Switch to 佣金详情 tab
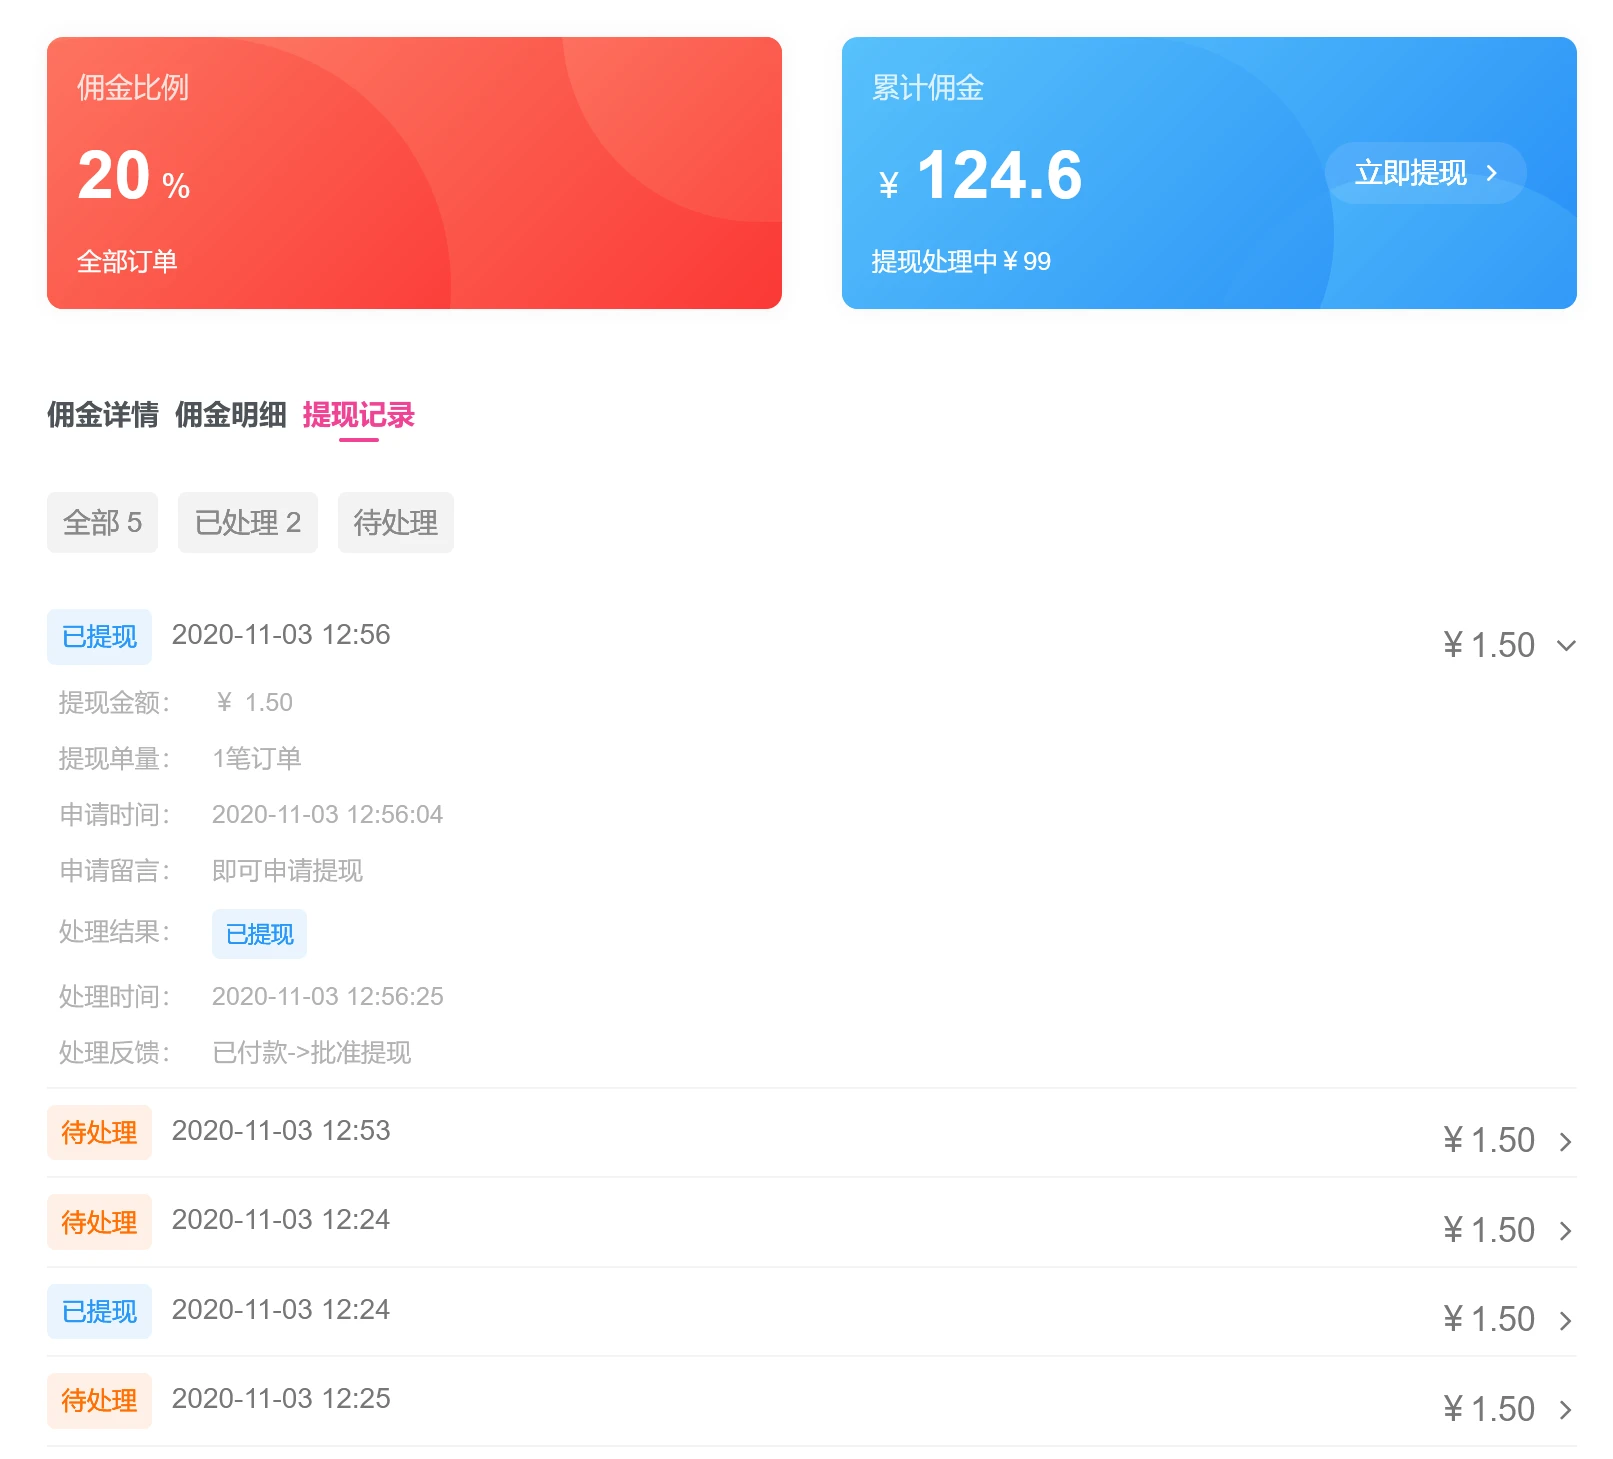Screen dimensions: 1613x1459 [x=103, y=415]
